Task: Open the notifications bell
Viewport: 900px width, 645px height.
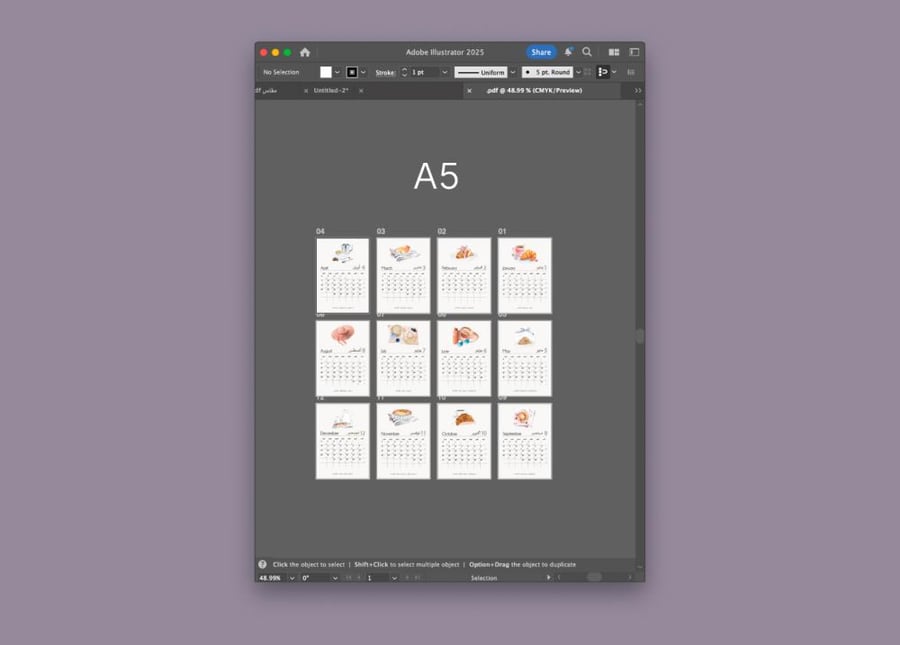Action: pos(568,52)
